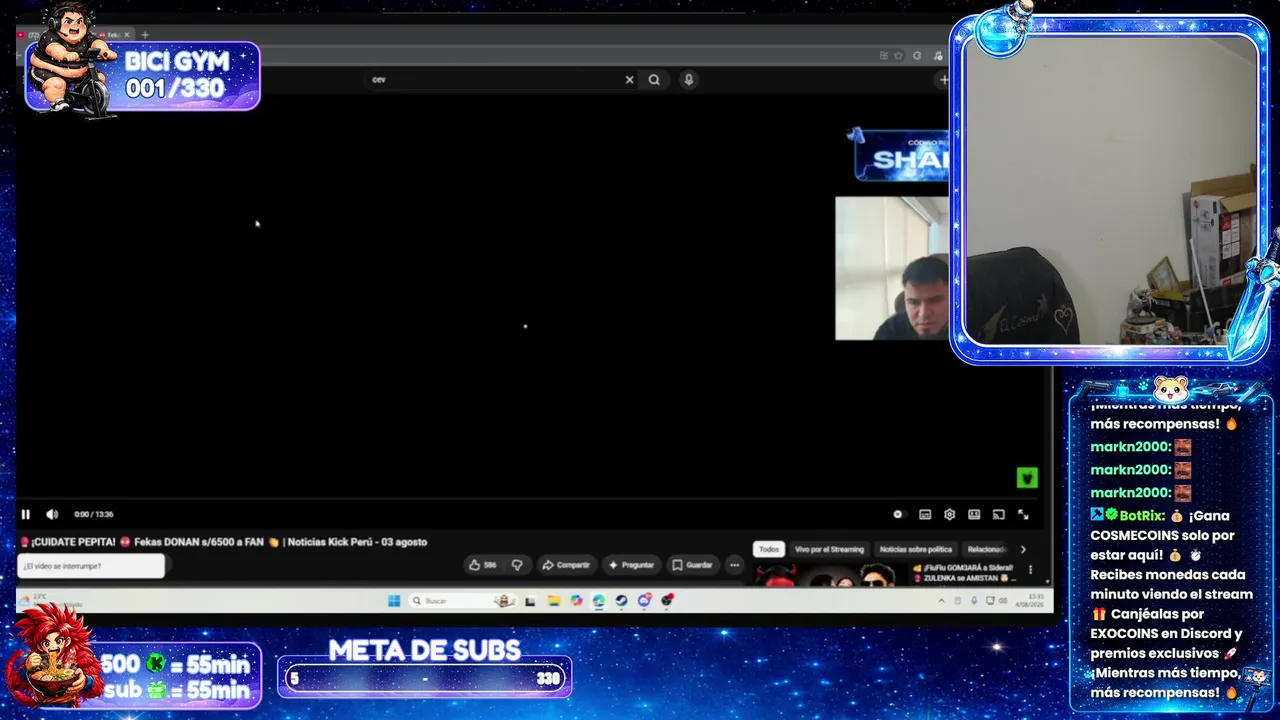
Task: Click the ¿El video se interrumpe? popup
Action: click(91, 566)
